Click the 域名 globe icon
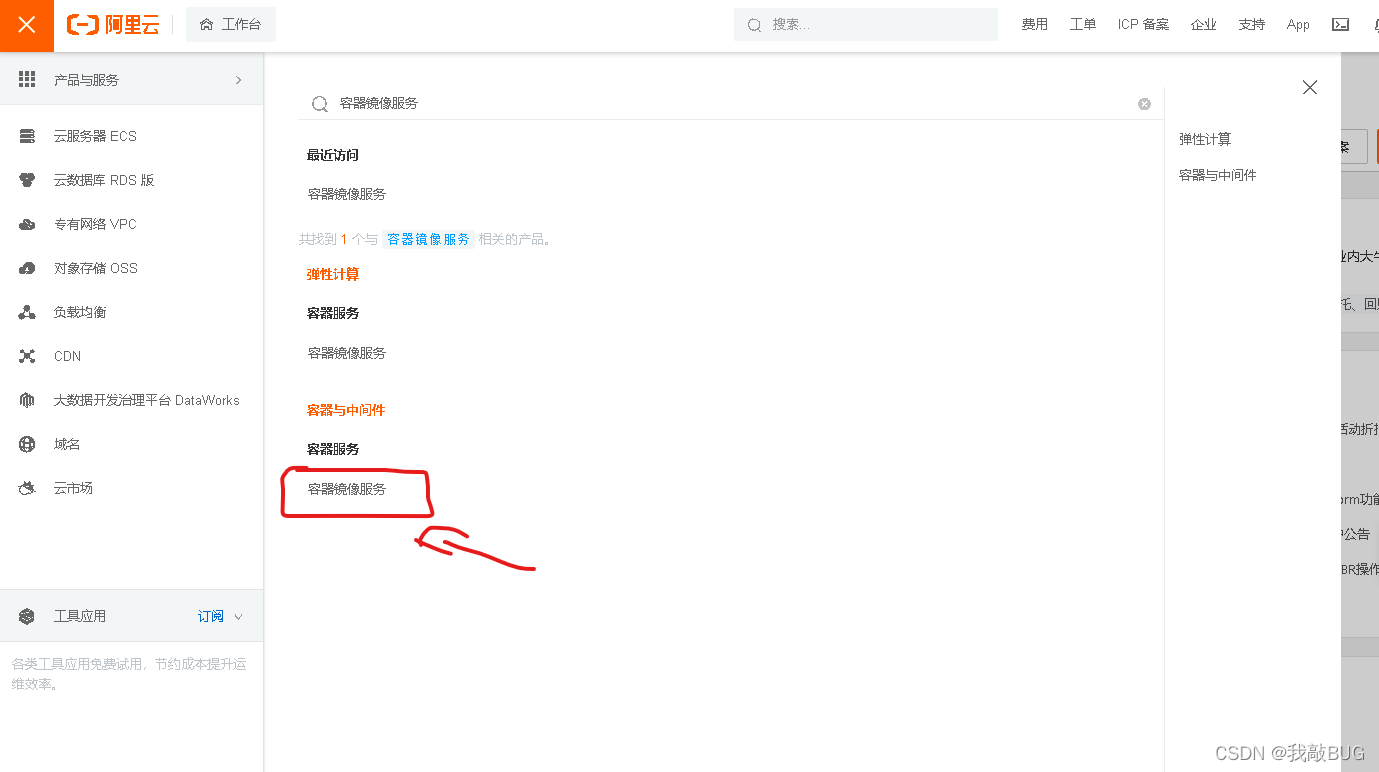The image size is (1379, 772). click(x=27, y=444)
